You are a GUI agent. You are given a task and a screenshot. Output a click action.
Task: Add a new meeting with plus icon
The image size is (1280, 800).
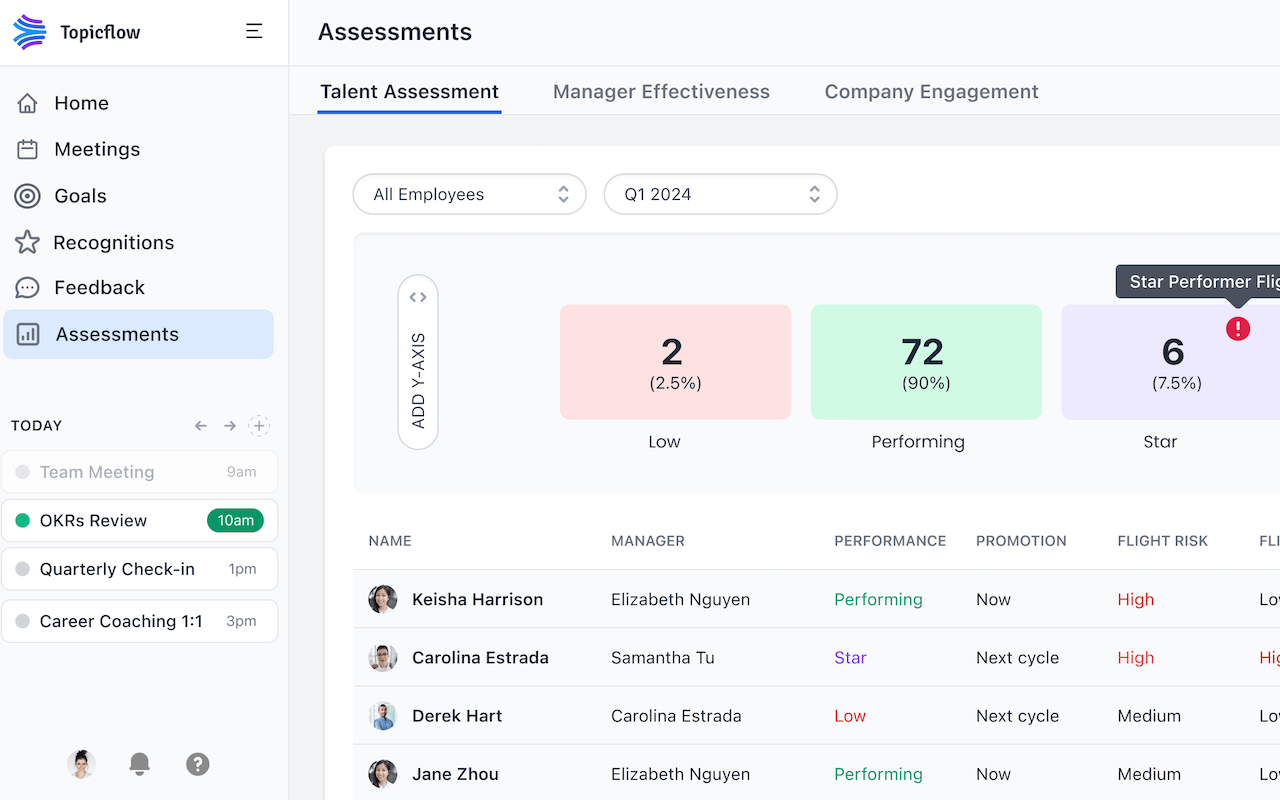click(x=259, y=426)
